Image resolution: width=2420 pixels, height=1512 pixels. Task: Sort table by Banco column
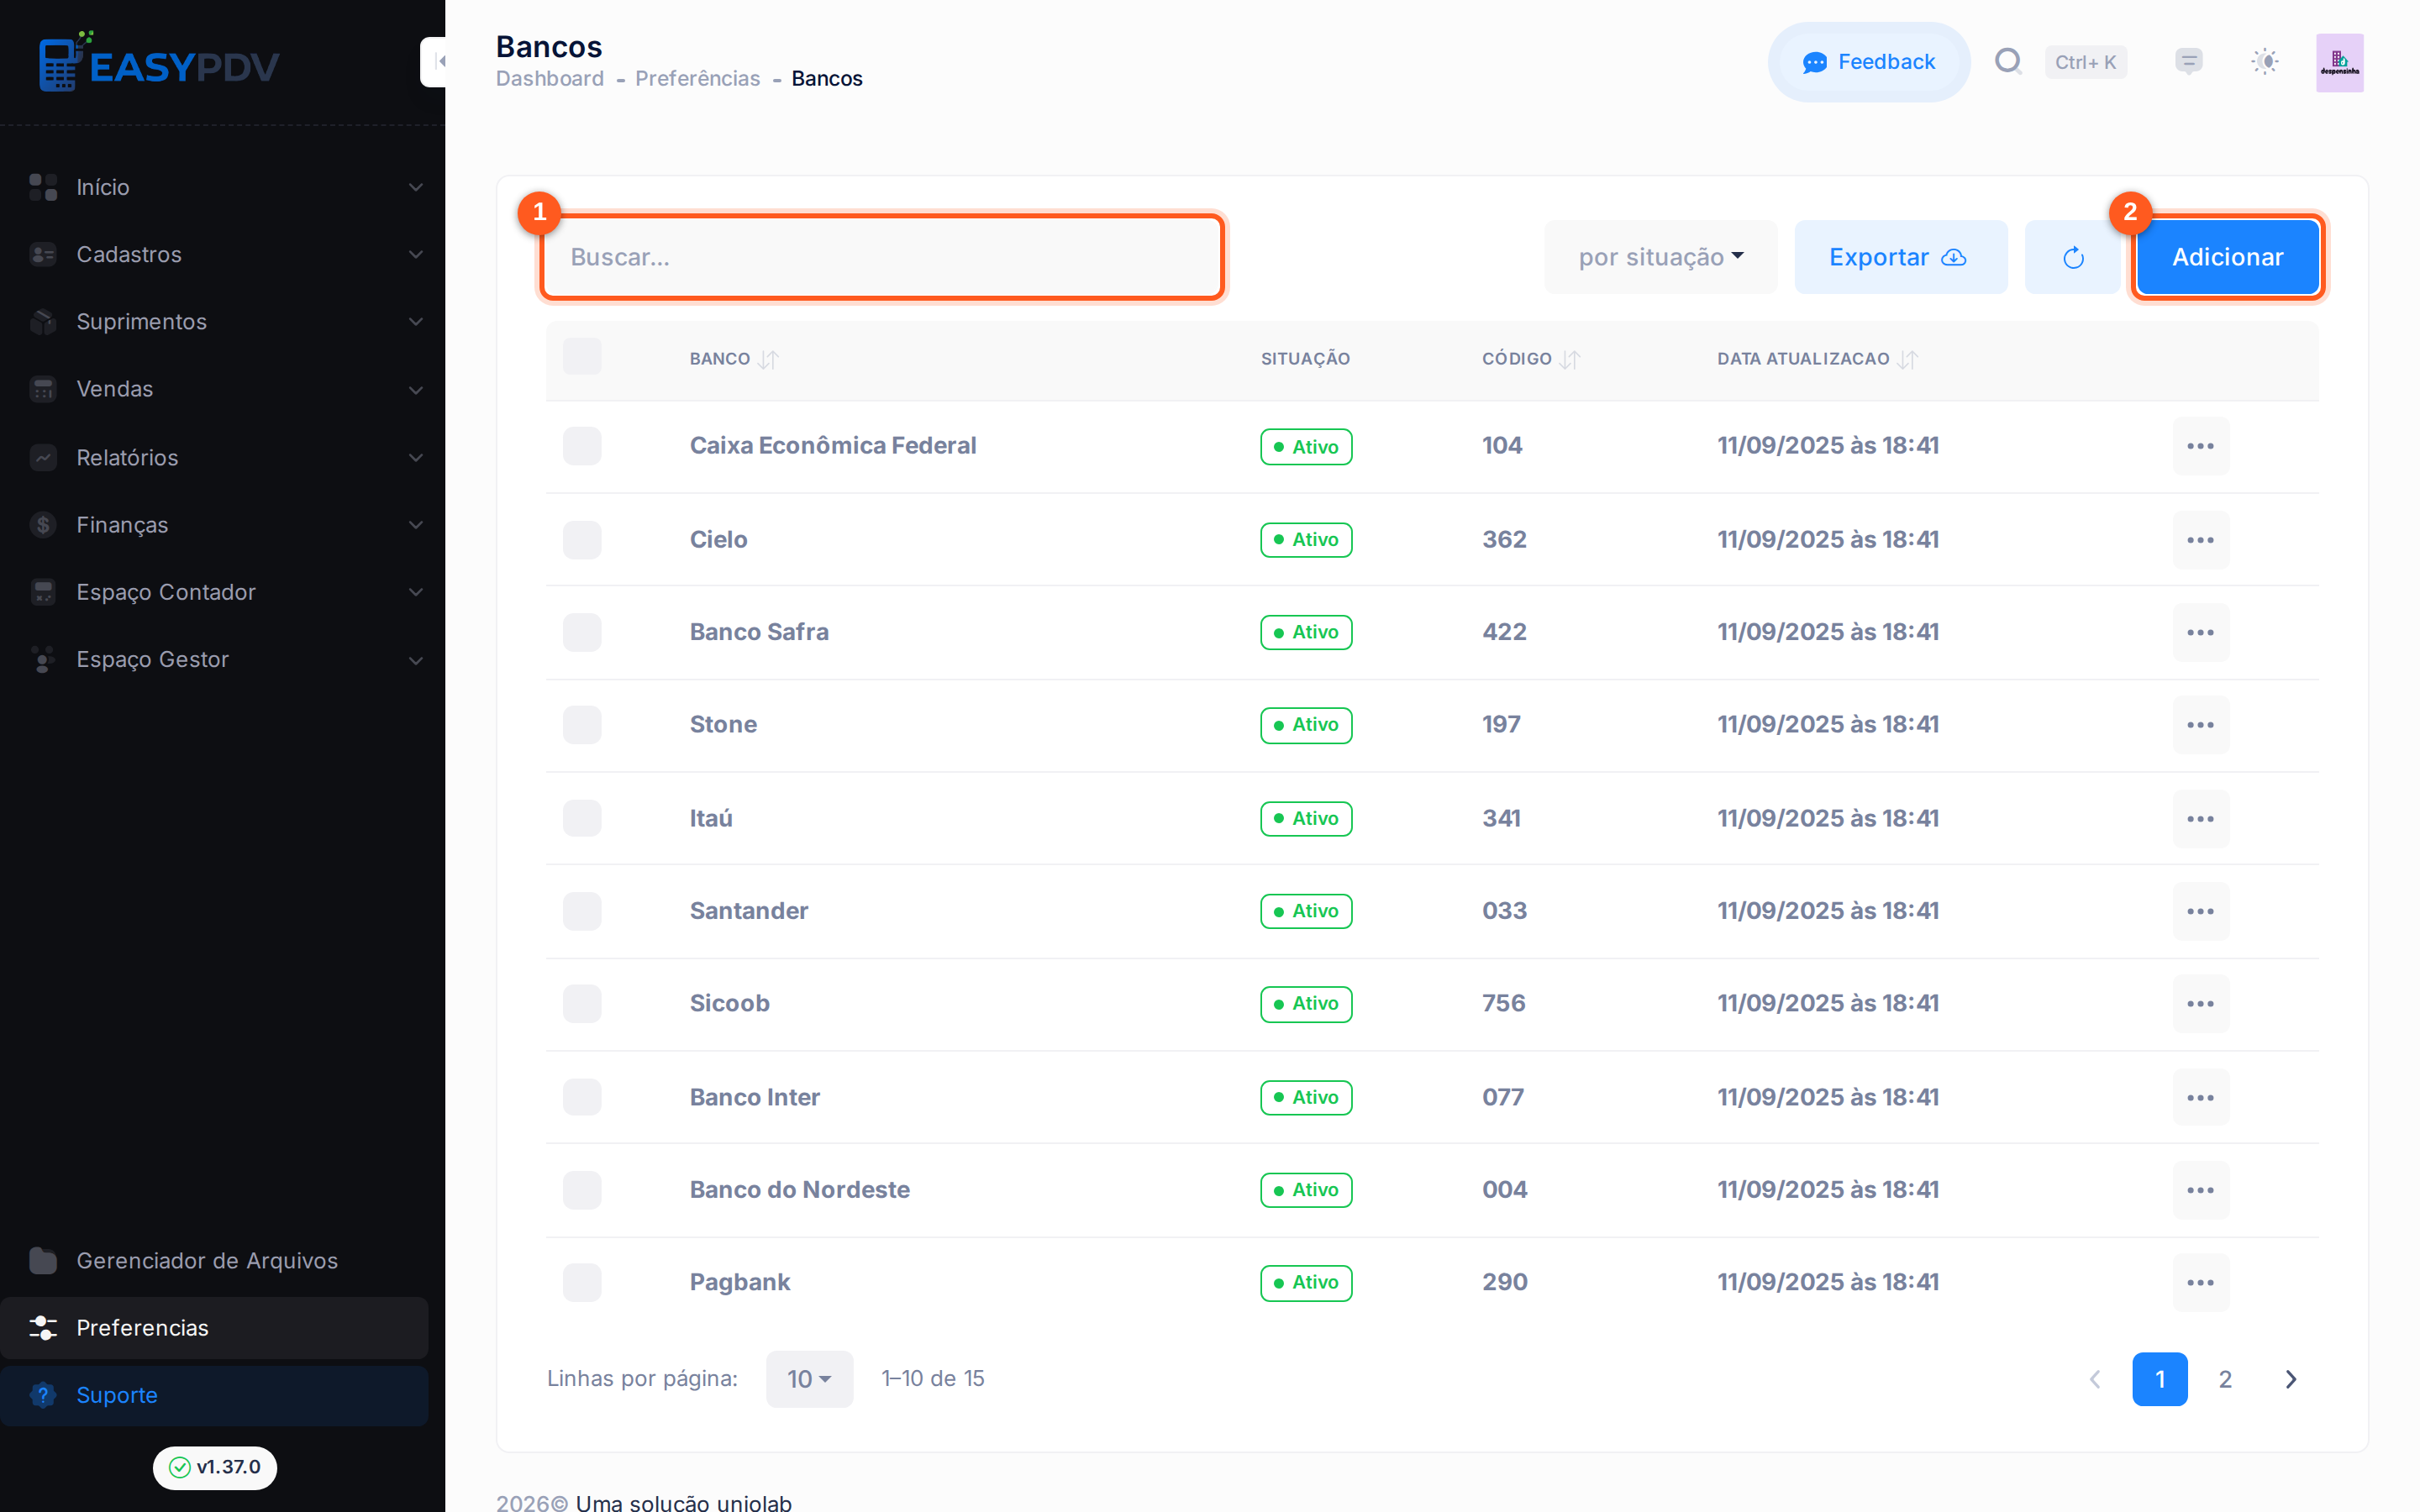click(x=733, y=359)
